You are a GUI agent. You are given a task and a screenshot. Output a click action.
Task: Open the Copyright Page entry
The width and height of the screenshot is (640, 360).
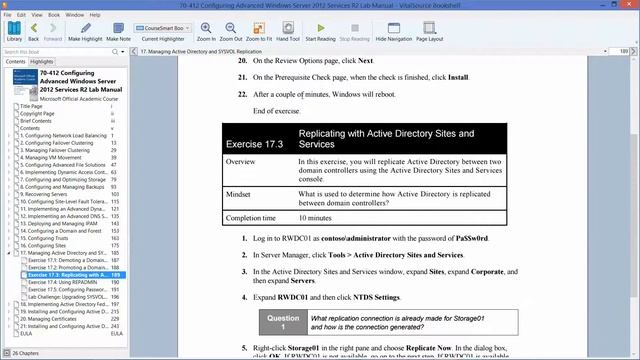[37, 113]
